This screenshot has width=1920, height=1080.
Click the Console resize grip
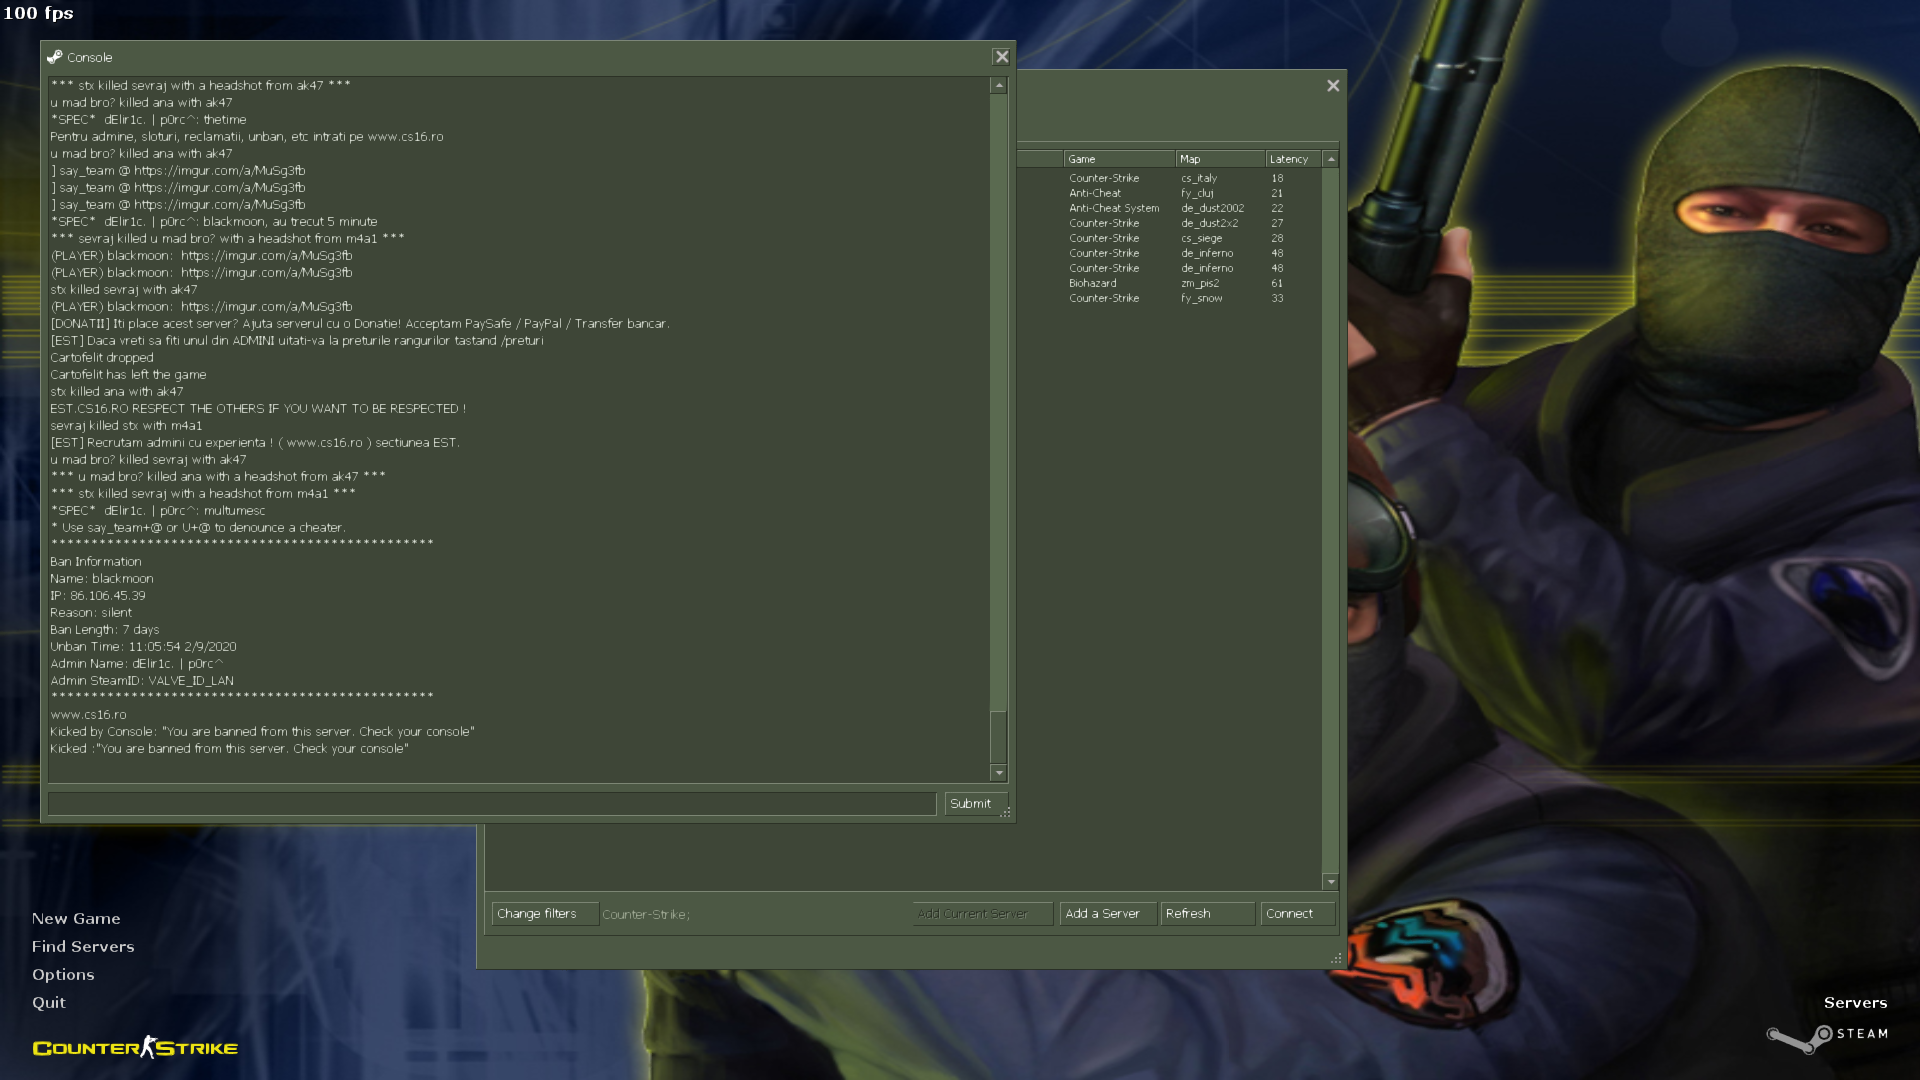click(1006, 813)
